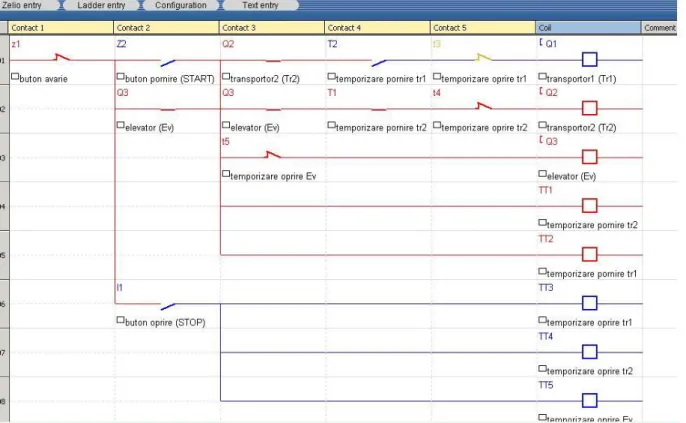Click 'temporizare pornire tr1' text under TT2 coil

click(592, 274)
